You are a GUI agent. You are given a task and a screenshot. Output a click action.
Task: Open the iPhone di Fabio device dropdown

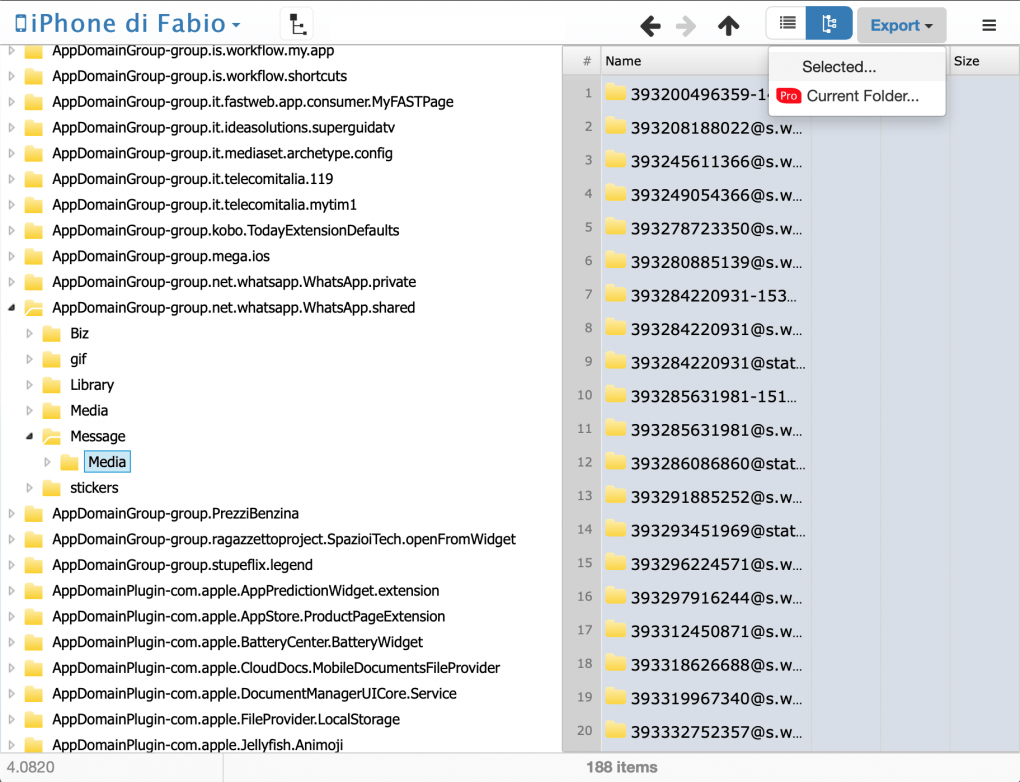(128, 24)
